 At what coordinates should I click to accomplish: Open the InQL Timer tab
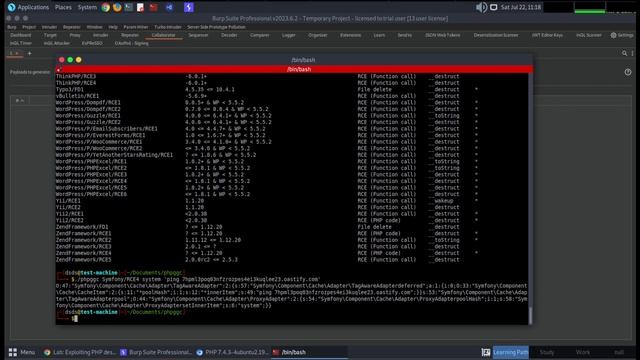click(x=21, y=43)
